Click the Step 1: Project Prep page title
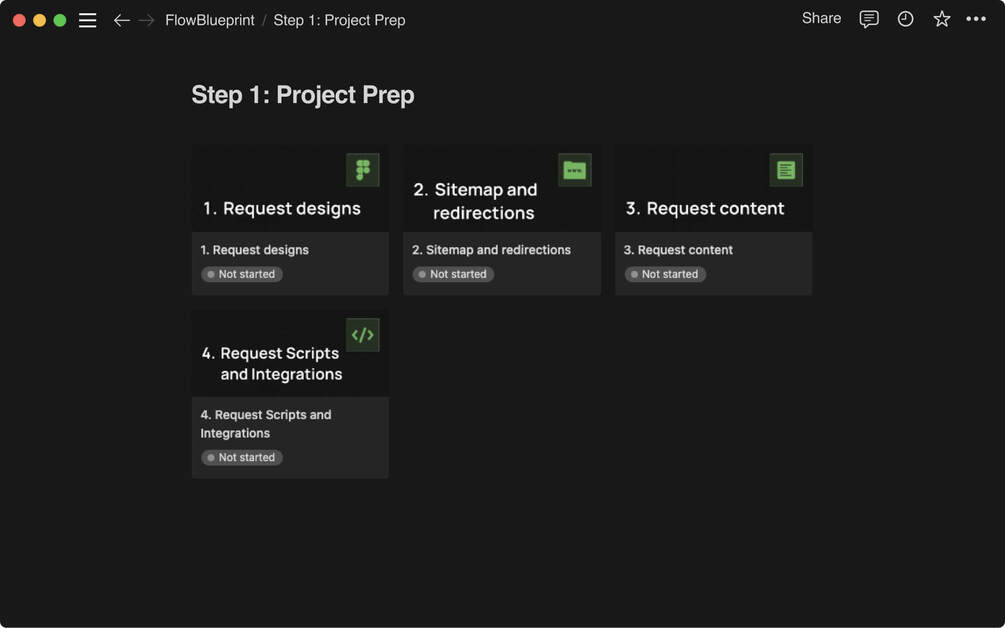Viewport: 1005px width, 628px height. point(303,95)
